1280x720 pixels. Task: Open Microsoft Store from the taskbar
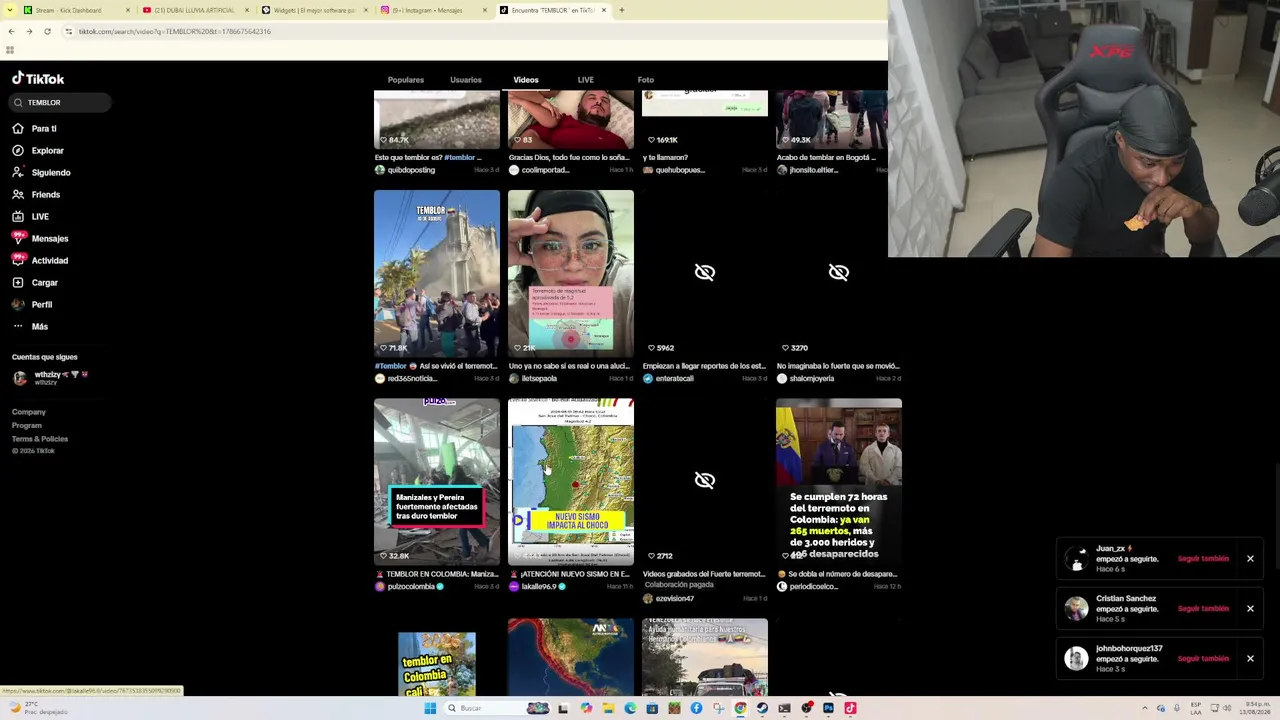coord(652,708)
